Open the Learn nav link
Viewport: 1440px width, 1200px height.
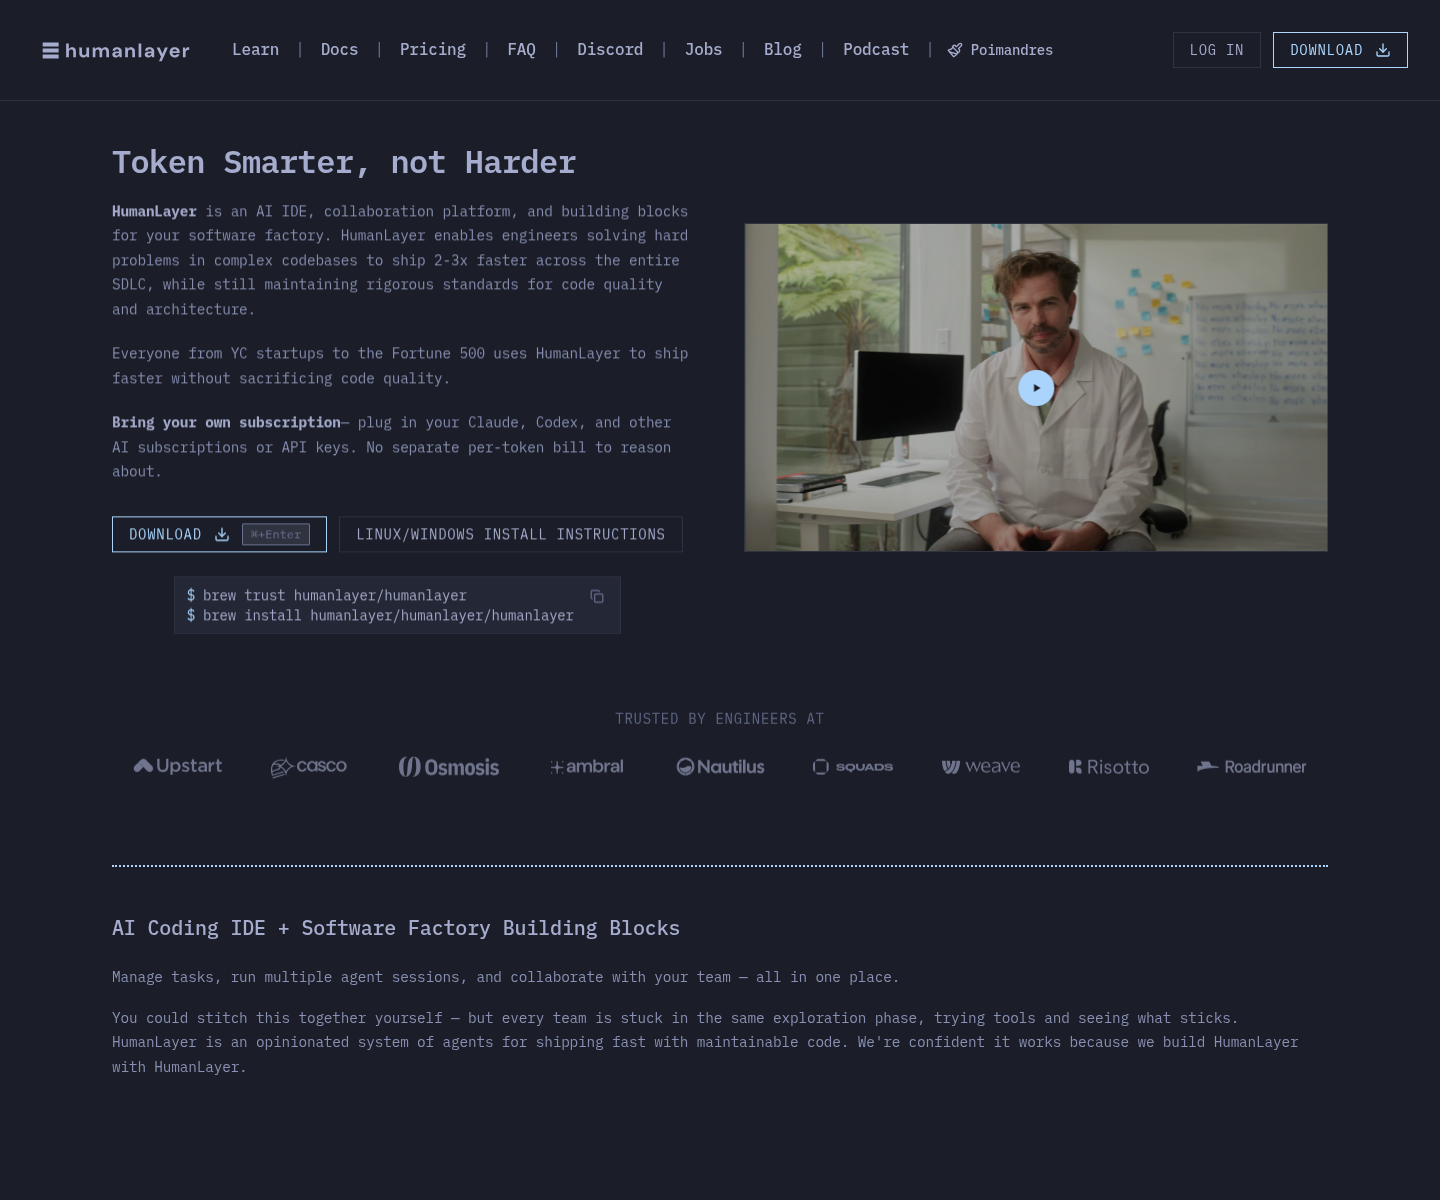coord(255,49)
